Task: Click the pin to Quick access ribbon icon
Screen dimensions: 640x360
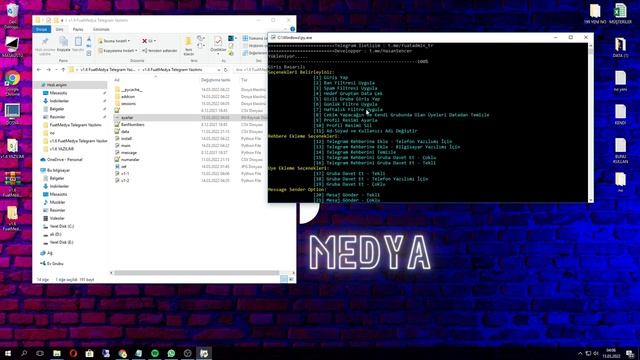Action: click(45, 45)
